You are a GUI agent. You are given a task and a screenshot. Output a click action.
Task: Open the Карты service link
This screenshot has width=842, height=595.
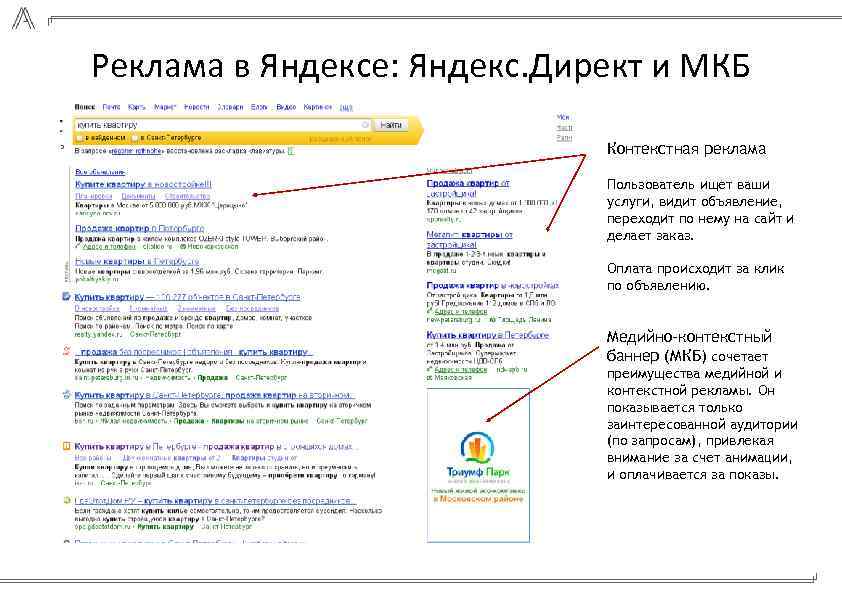click(x=137, y=107)
